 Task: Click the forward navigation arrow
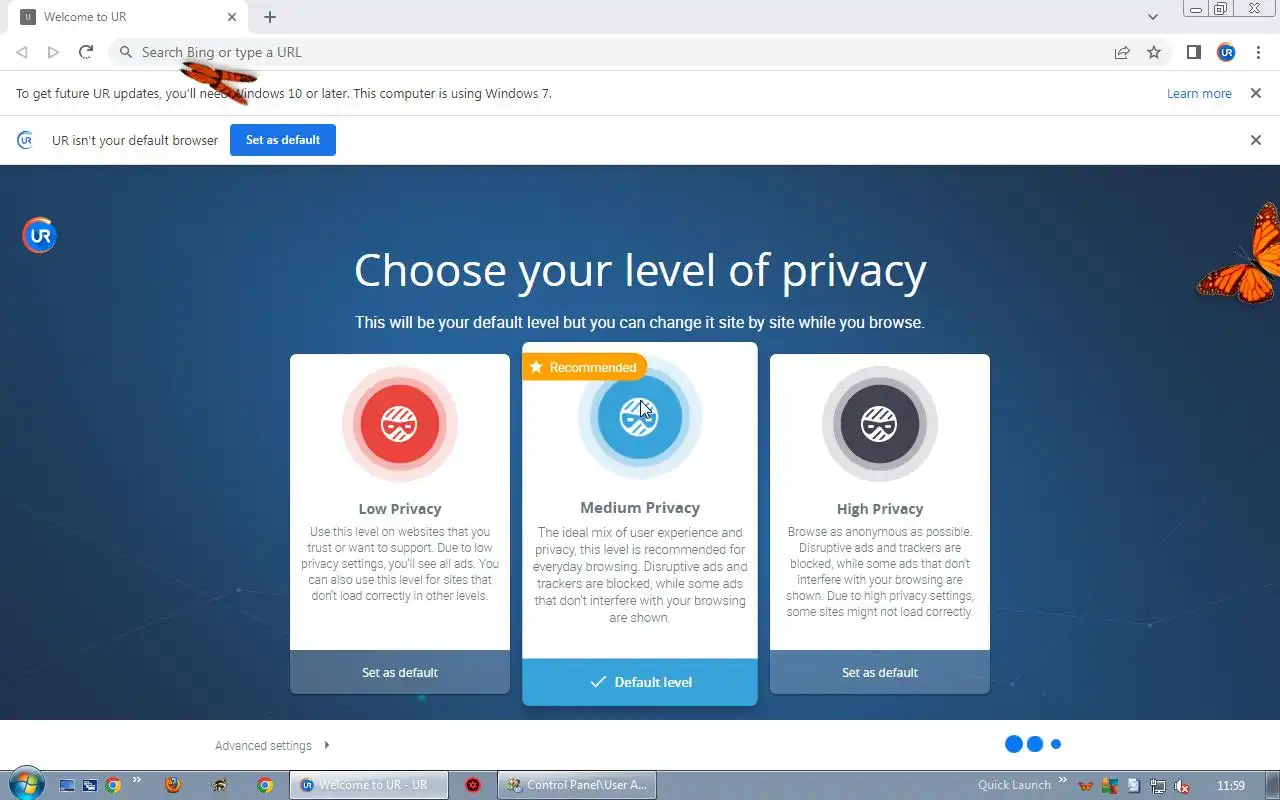(x=54, y=52)
